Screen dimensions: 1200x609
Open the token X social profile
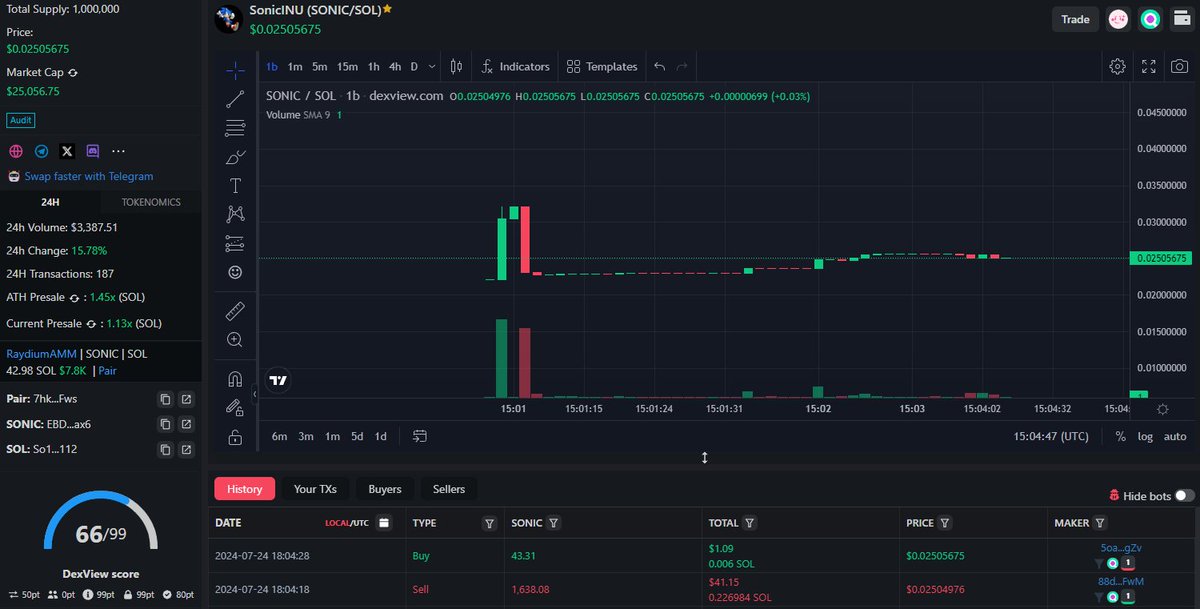(67, 151)
